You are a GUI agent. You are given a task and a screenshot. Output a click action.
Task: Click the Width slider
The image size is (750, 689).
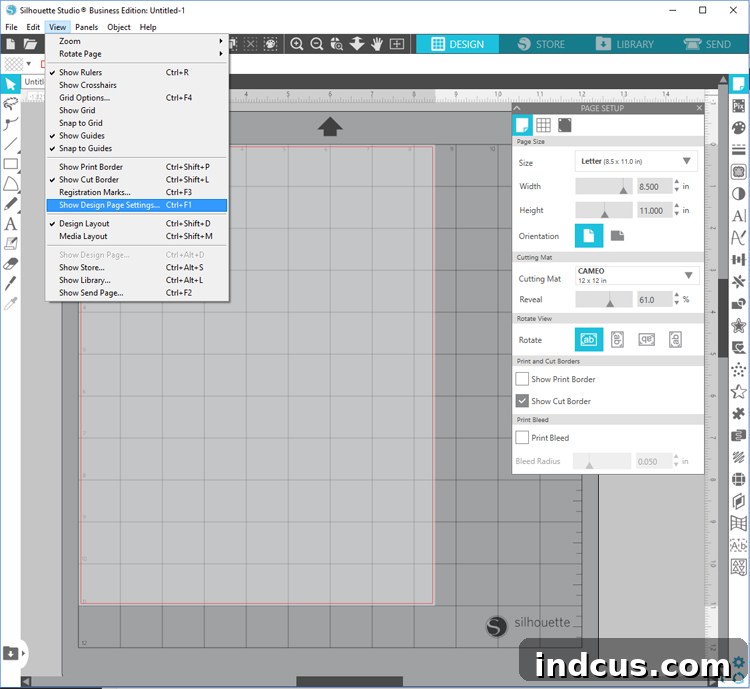(604, 187)
